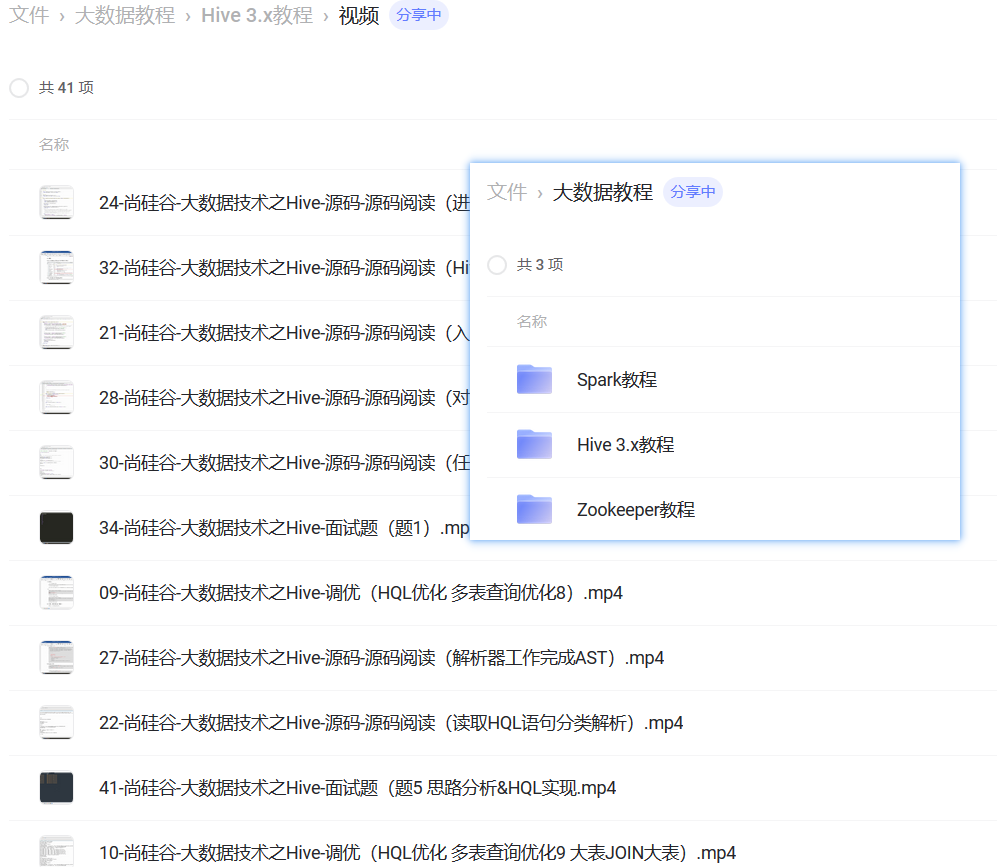Sort by 名称 column in main list
997x867 pixels.
coord(54,145)
